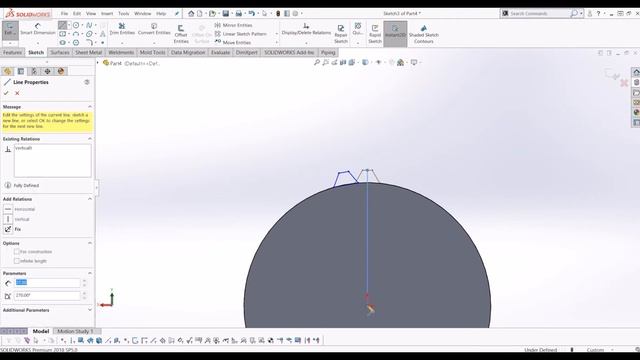The width and height of the screenshot is (640, 360).
Task: Open the SOLIDWORKS Add-Ins tab
Action: pyautogui.click(x=289, y=52)
